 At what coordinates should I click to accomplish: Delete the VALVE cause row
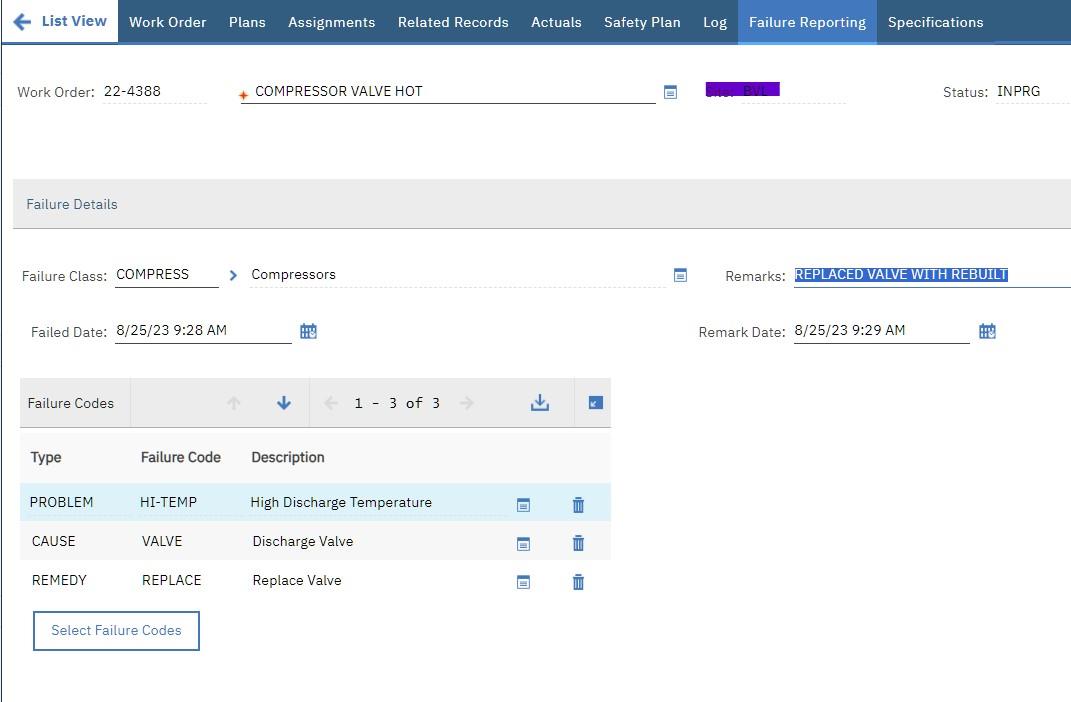click(x=578, y=543)
